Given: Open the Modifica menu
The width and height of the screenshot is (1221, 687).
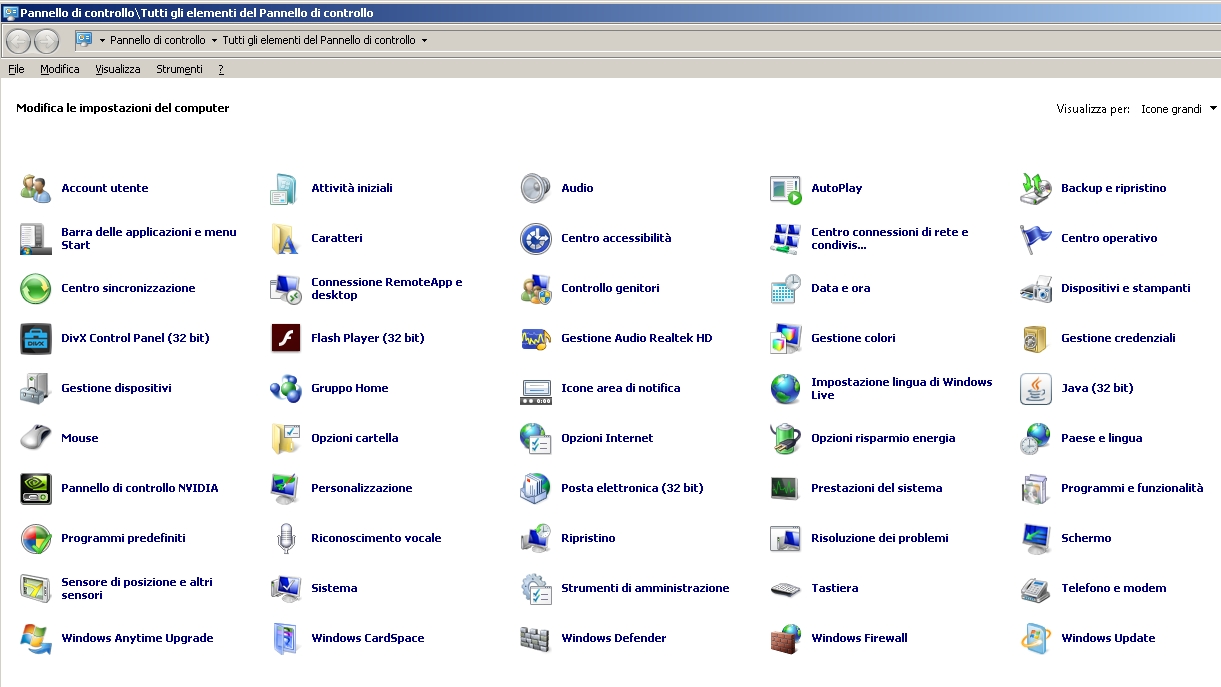Looking at the screenshot, I should coord(60,69).
